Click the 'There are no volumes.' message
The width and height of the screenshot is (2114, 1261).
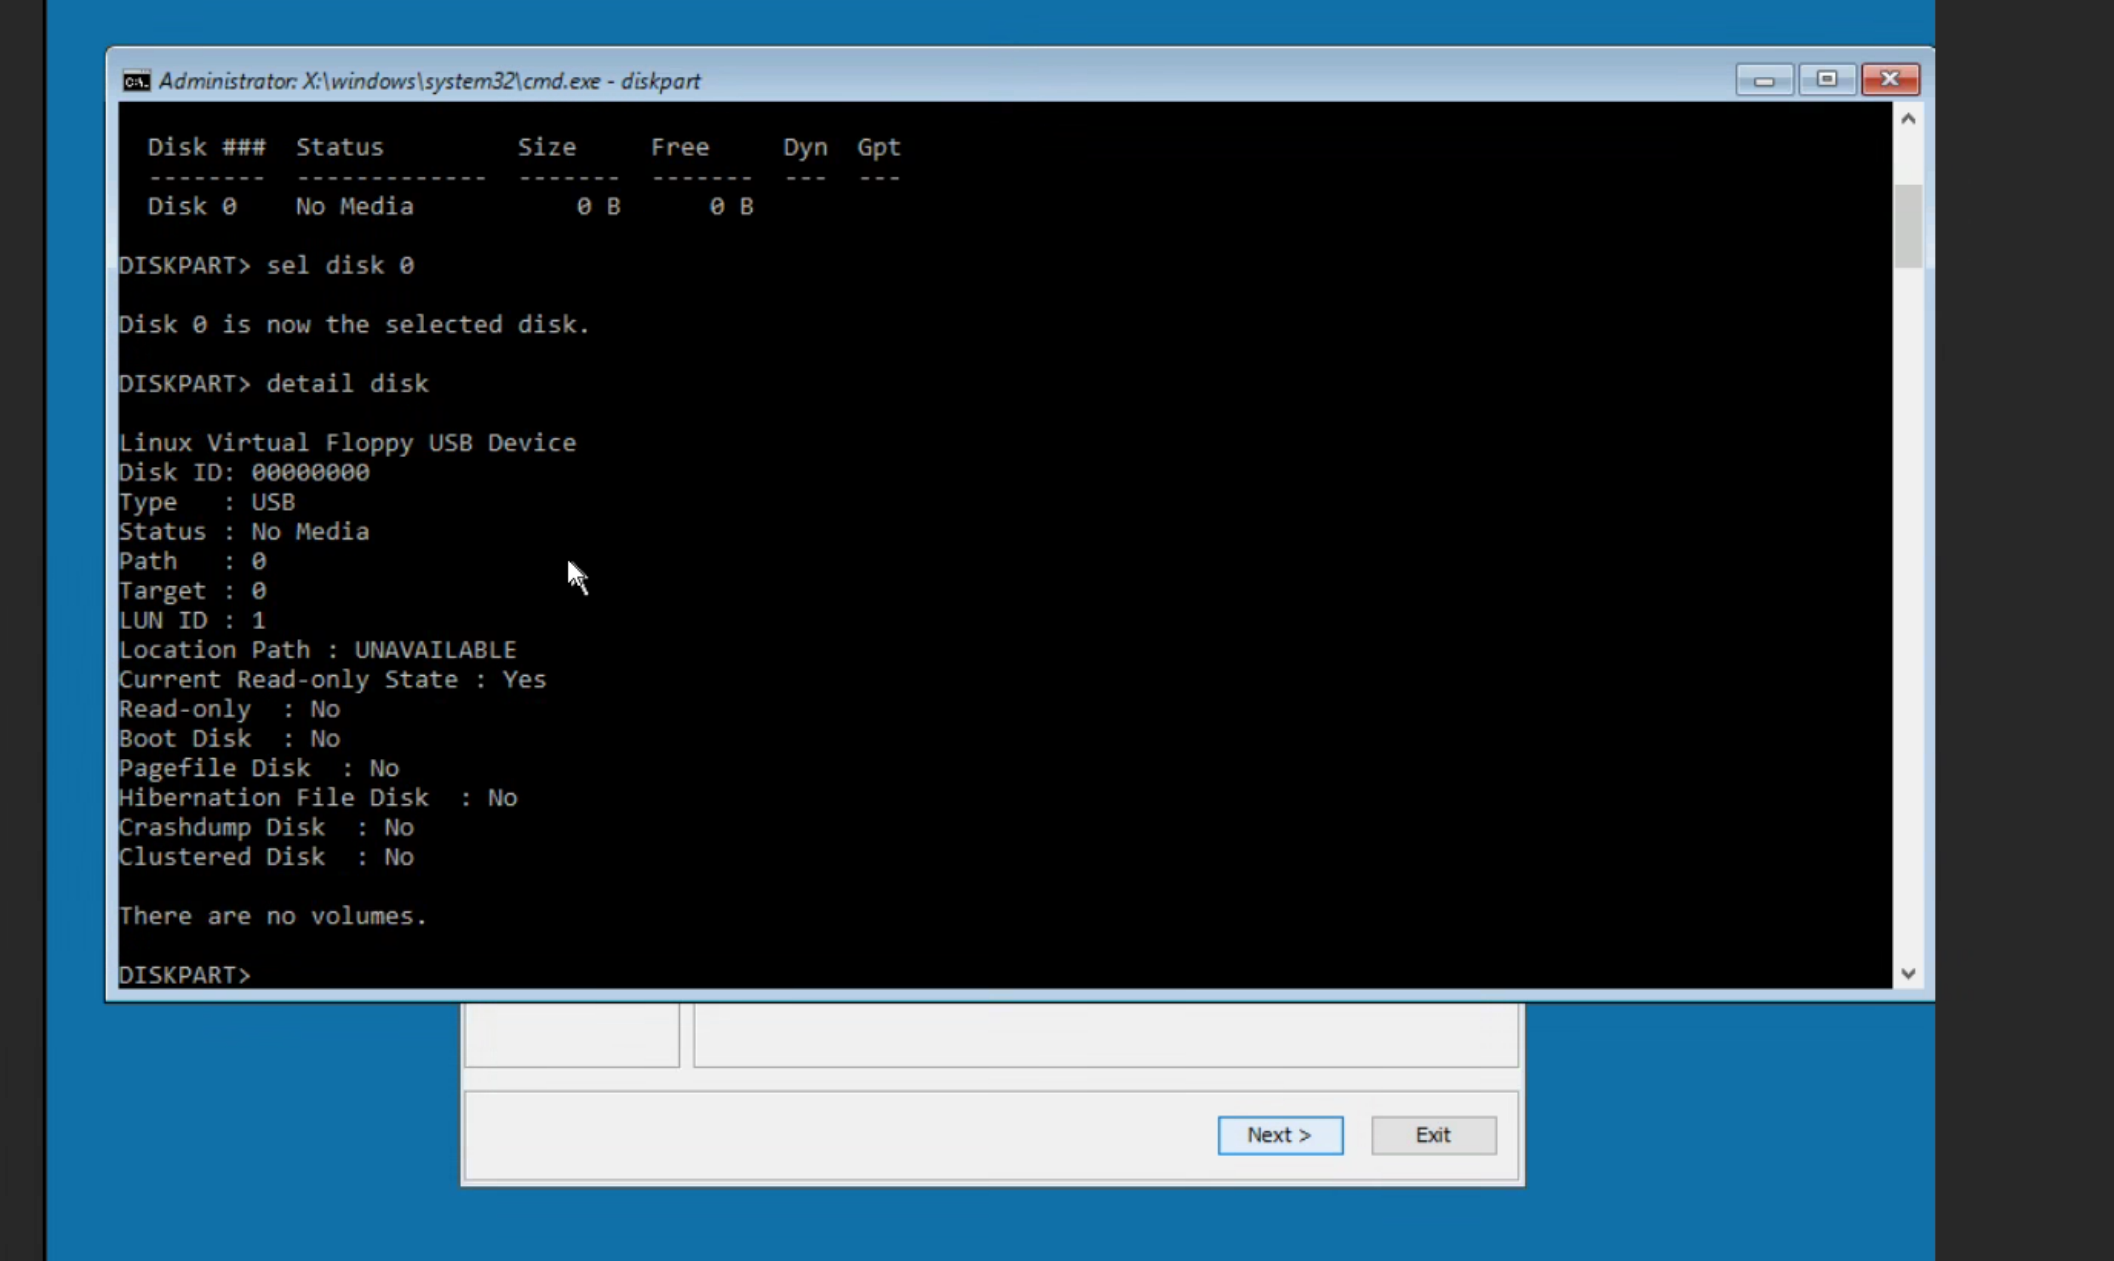pos(273,915)
